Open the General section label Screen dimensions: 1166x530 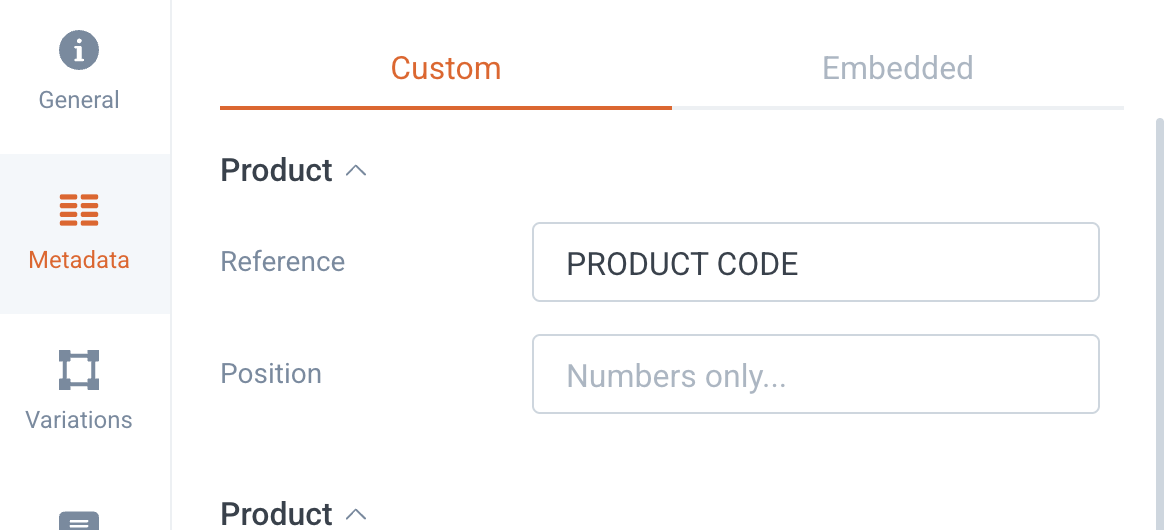tap(79, 100)
